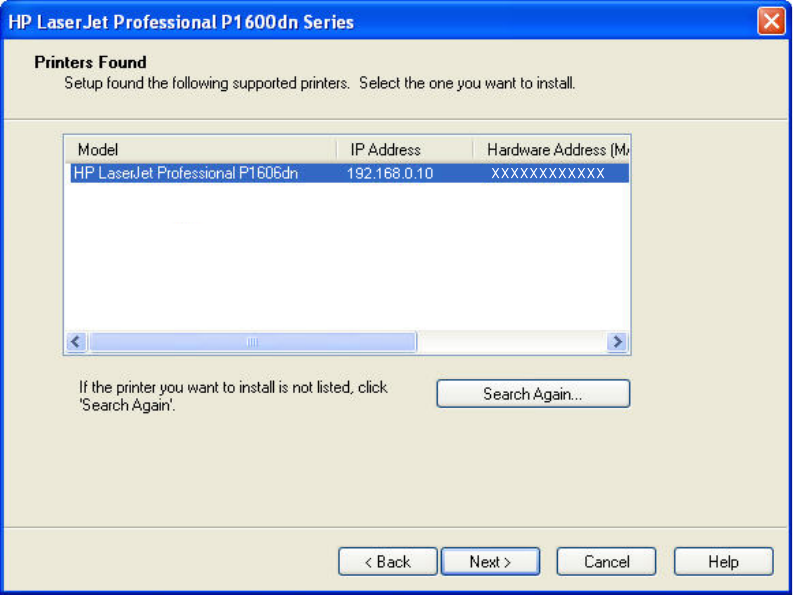Screen dimensions: 793x595
Task: Click the 192.168.0.10 IP address cell
Action: click(390, 173)
